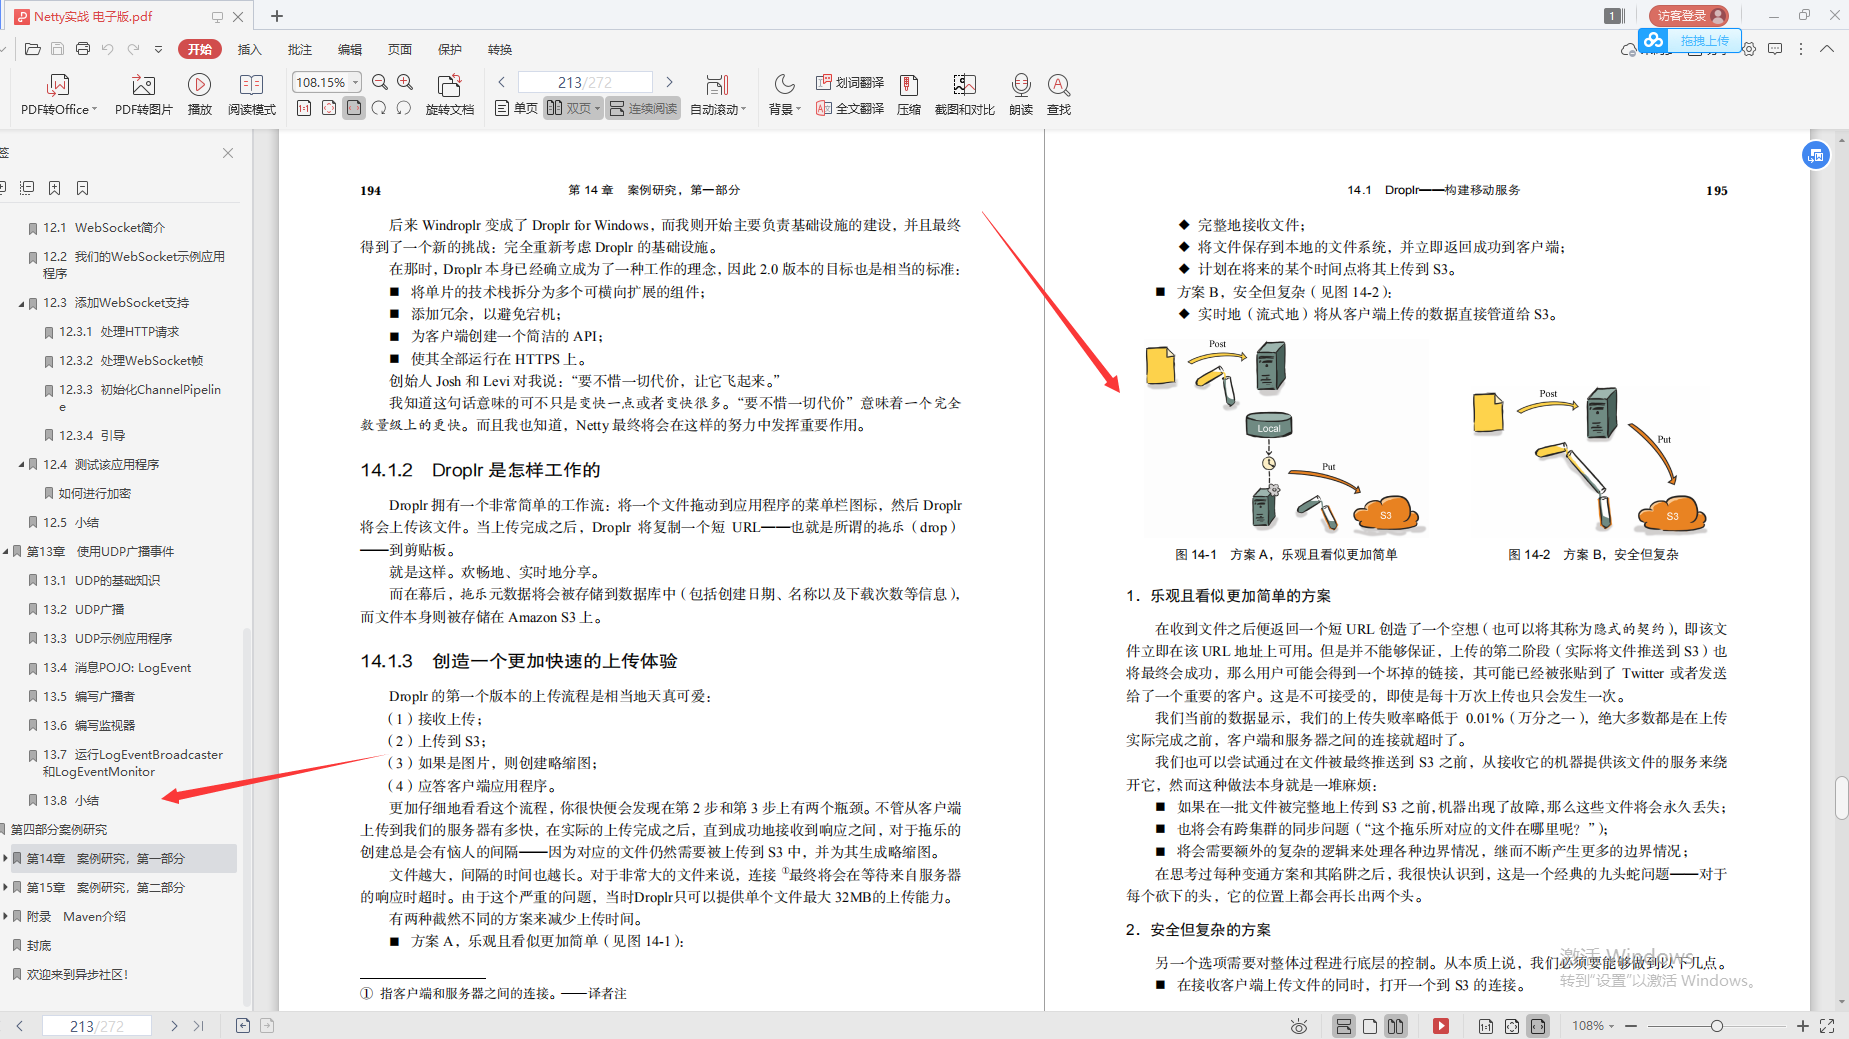Zoom in using the toolbar magnifier plus

point(405,82)
